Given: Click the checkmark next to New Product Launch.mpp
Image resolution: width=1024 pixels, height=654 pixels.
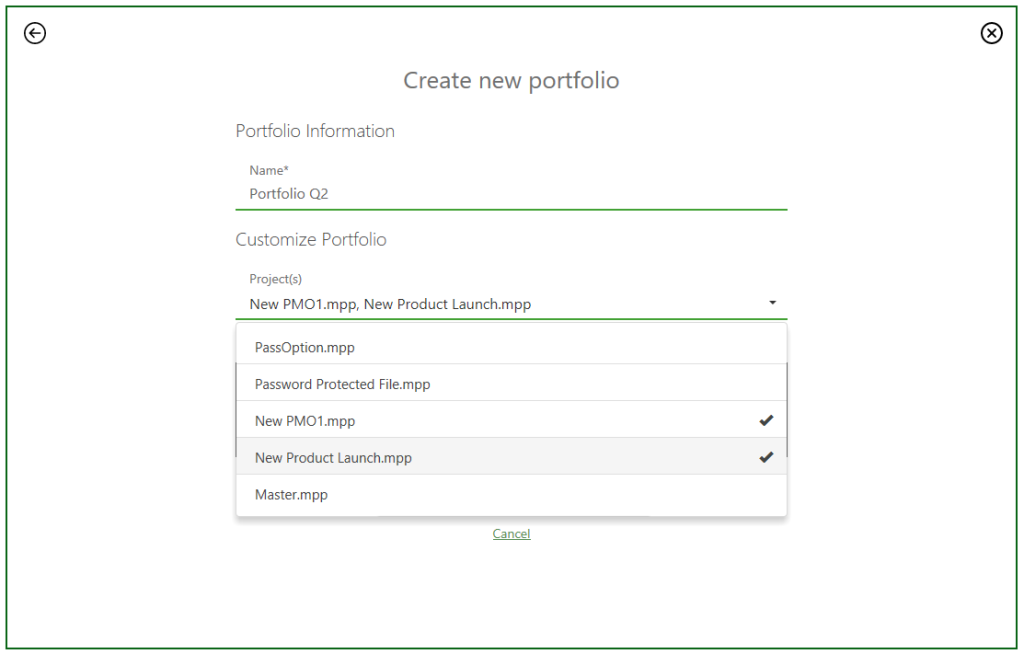Looking at the screenshot, I should (x=766, y=457).
